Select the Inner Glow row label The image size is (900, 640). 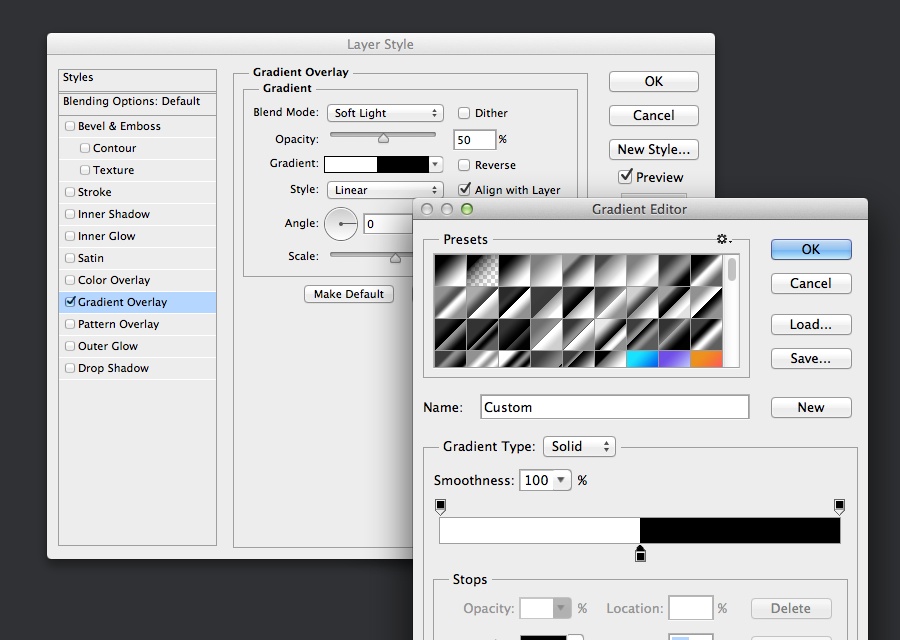point(107,236)
